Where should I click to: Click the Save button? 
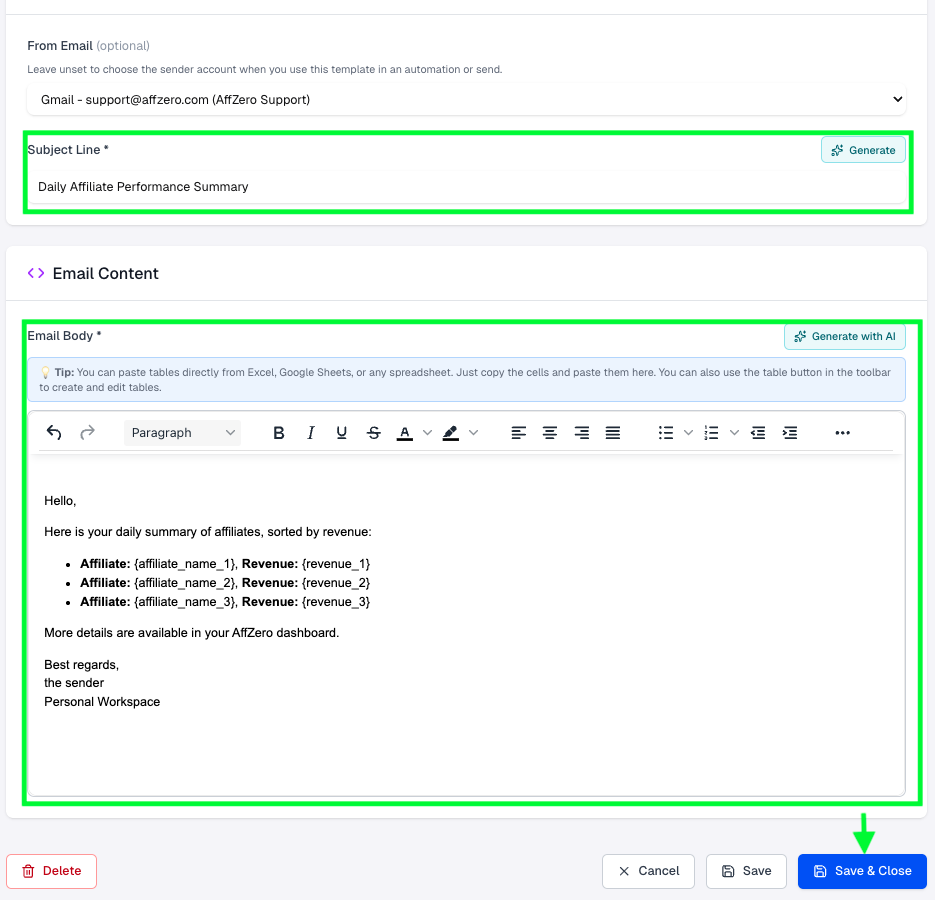click(x=747, y=871)
